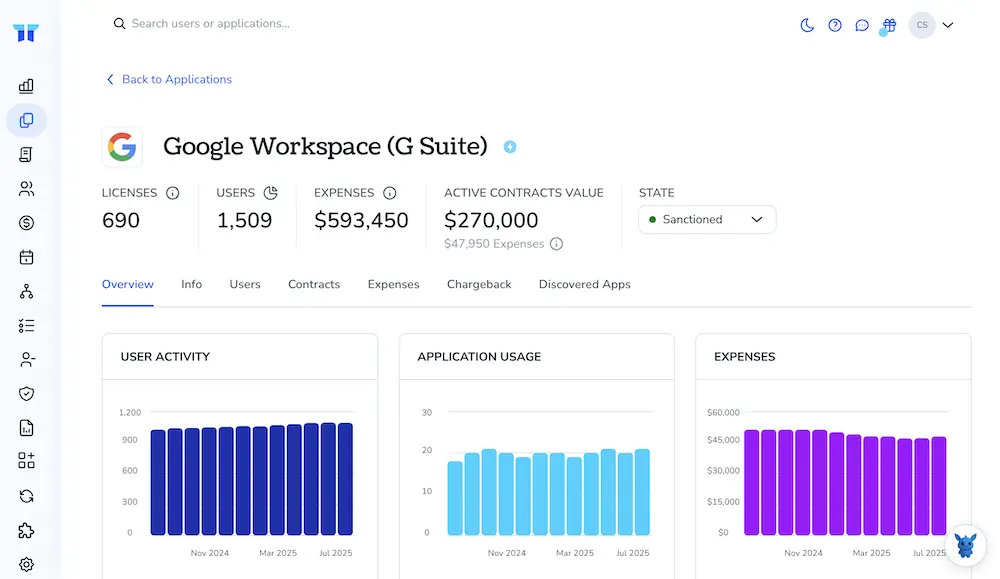Show info icon next to $47,950 Expenses
The image size is (1000, 579).
click(x=556, y=244)
